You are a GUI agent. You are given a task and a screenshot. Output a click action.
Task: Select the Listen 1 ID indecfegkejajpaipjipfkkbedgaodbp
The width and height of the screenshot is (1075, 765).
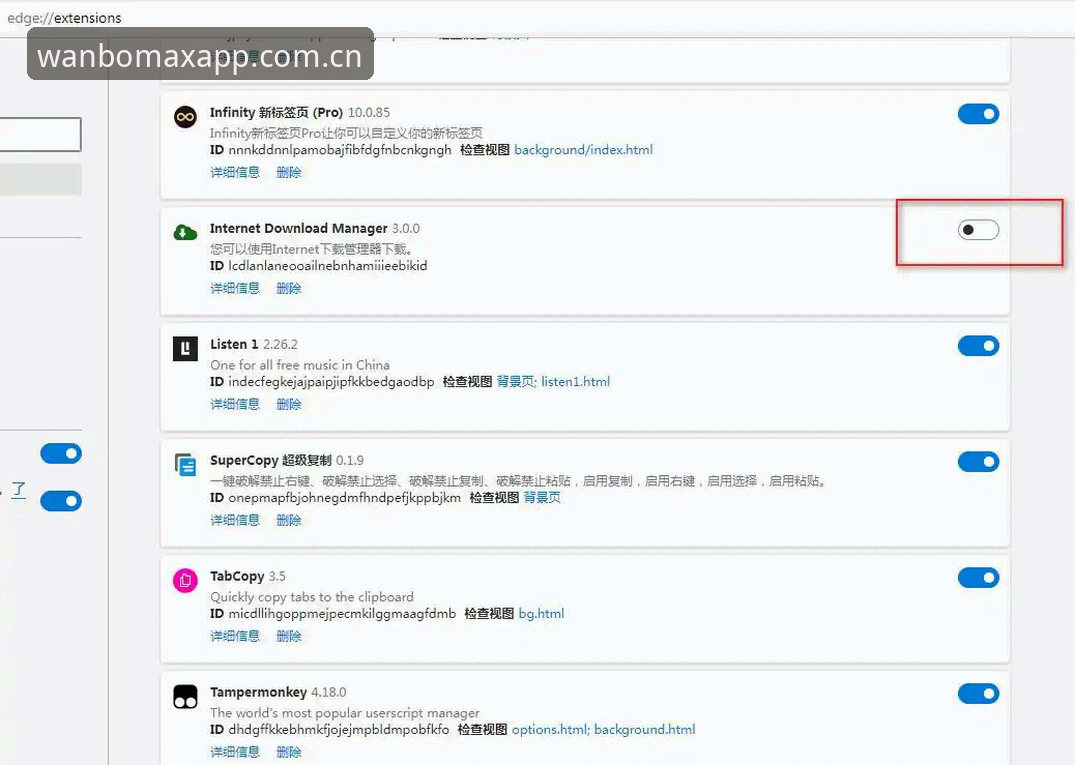(331, 381)
